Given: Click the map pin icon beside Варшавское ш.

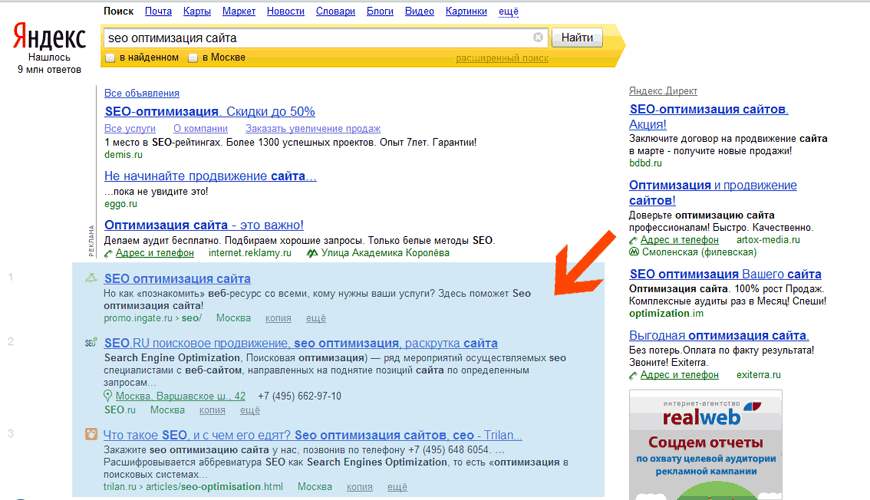Looking at the screenshot, I should [108, 396].
